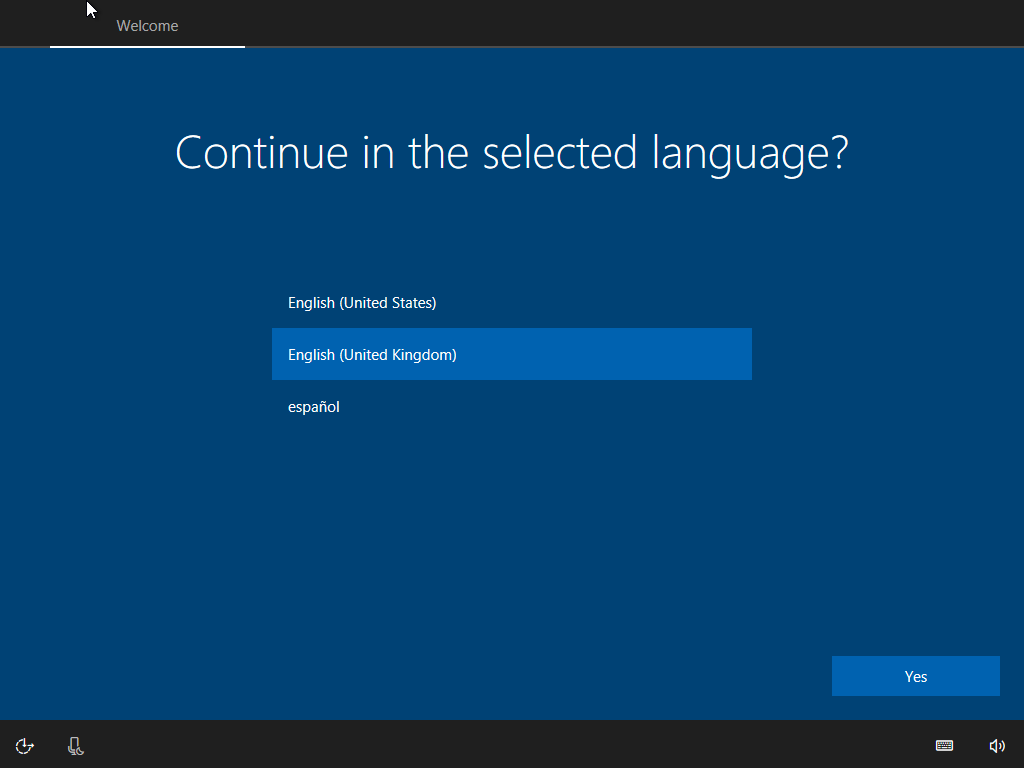Screen dimensions: 1024x768
Task: Toggle the Cortana microphone mute icon
Action: pos(76,746)
